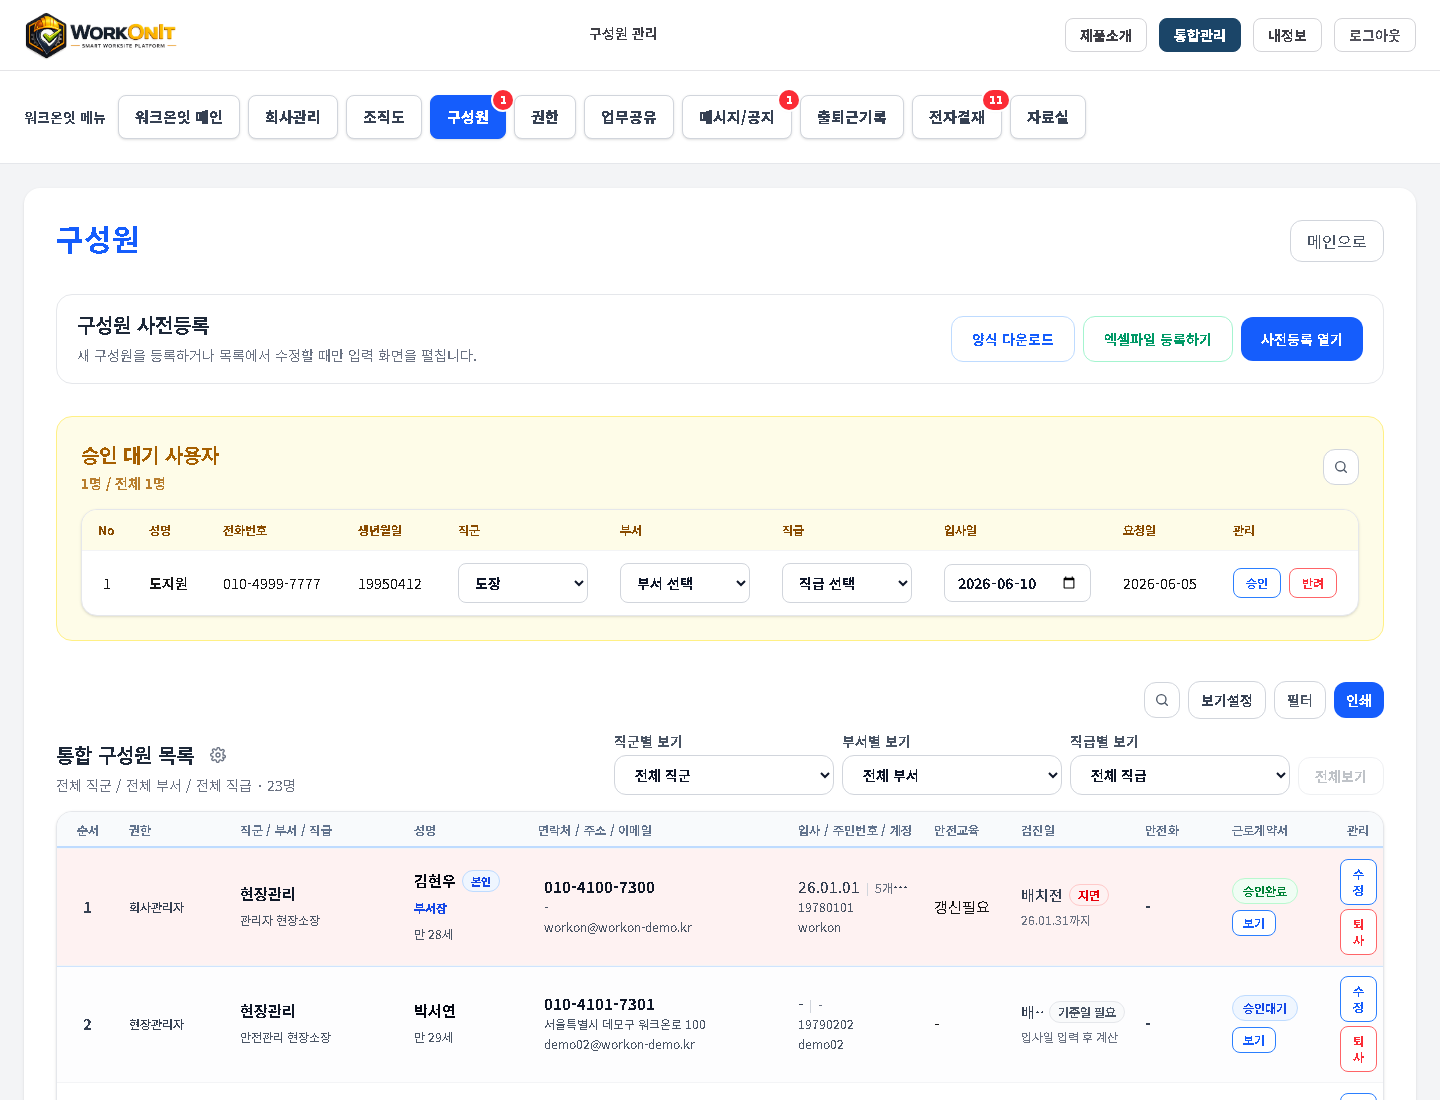This screenshot has height=1100, width=1440.
Task: Click the 승인대기 status badge
Action: pos(1265,1008)
